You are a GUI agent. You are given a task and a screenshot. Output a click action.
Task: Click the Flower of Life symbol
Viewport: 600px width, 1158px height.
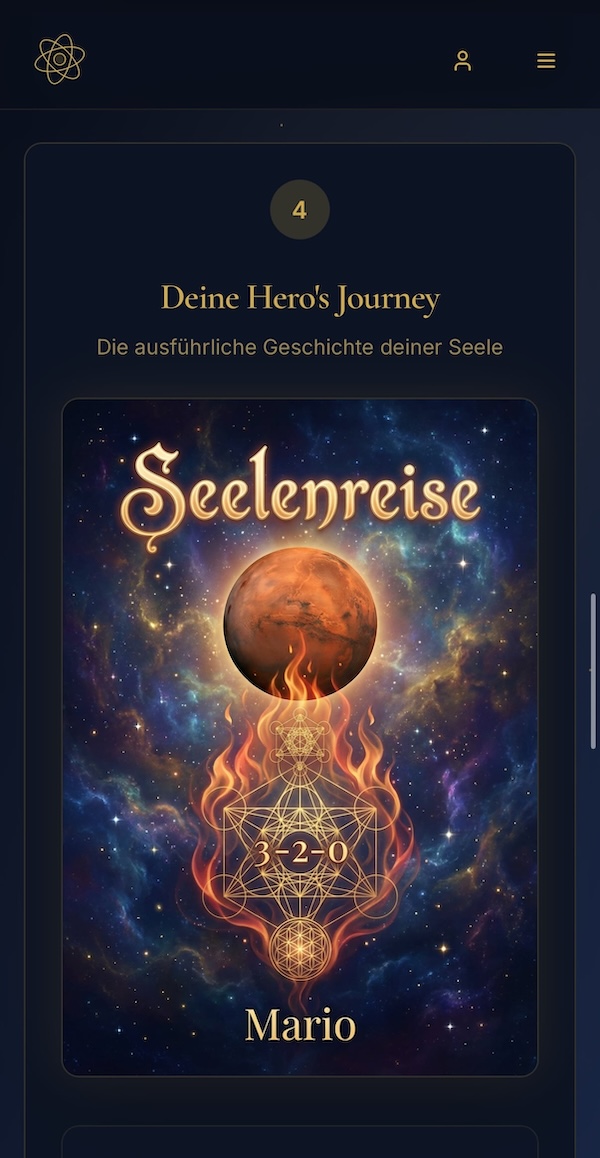click(x=299, y=949)
